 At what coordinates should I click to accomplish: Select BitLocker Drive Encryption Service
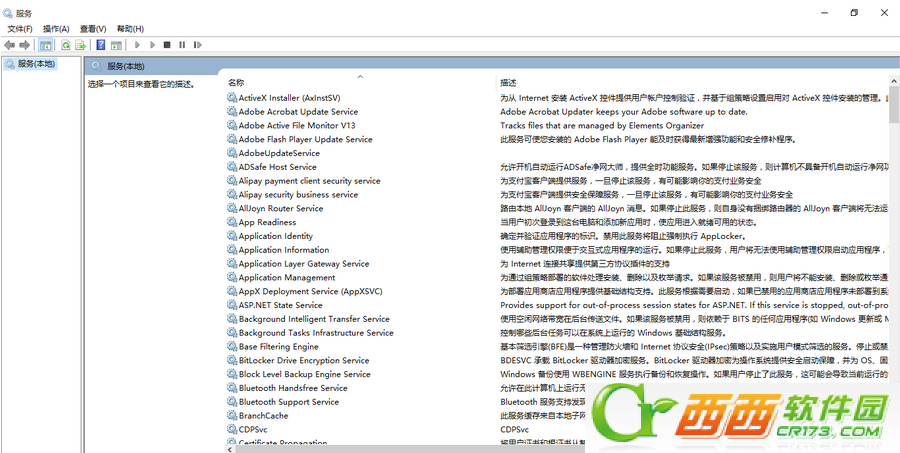[304, 360]
